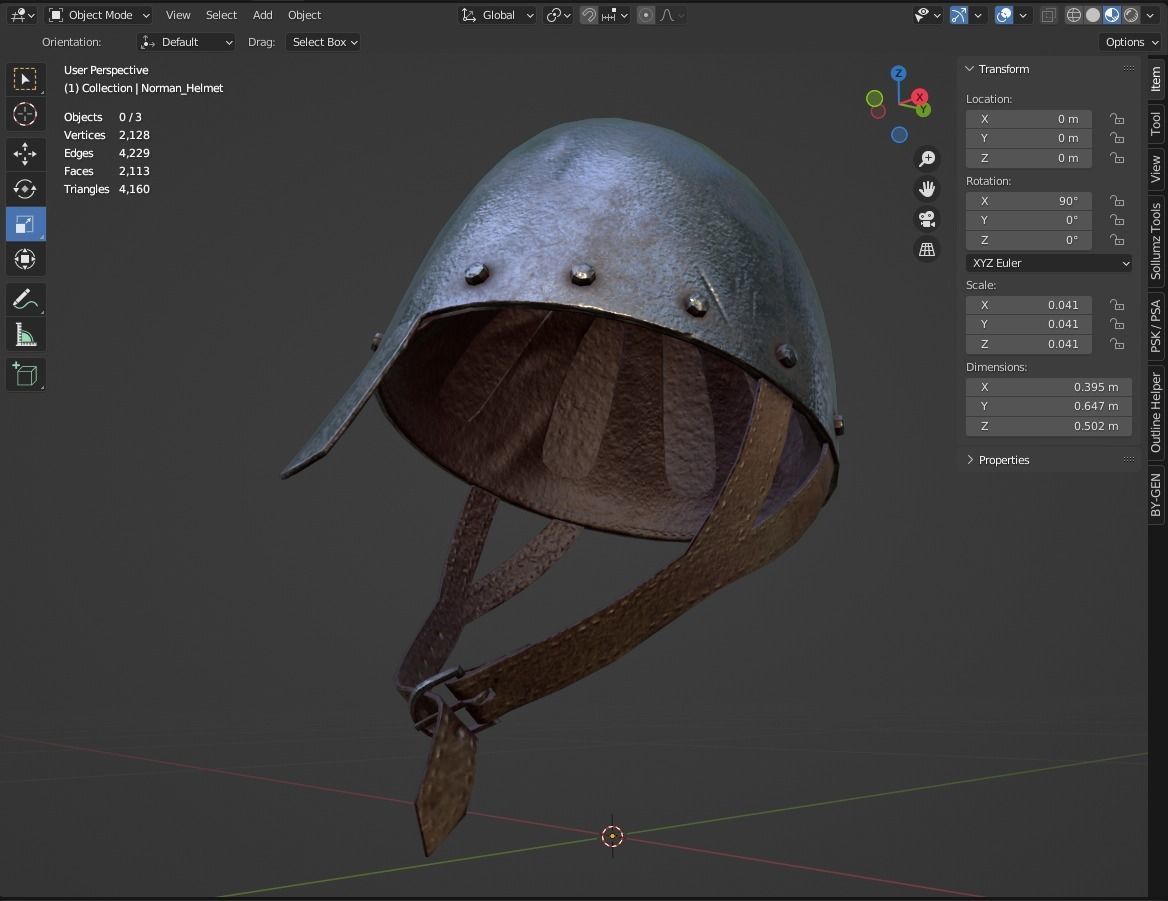Click the Zoom viewport magnifier icon
This screenshot has width=1168, height=901.
927,159
